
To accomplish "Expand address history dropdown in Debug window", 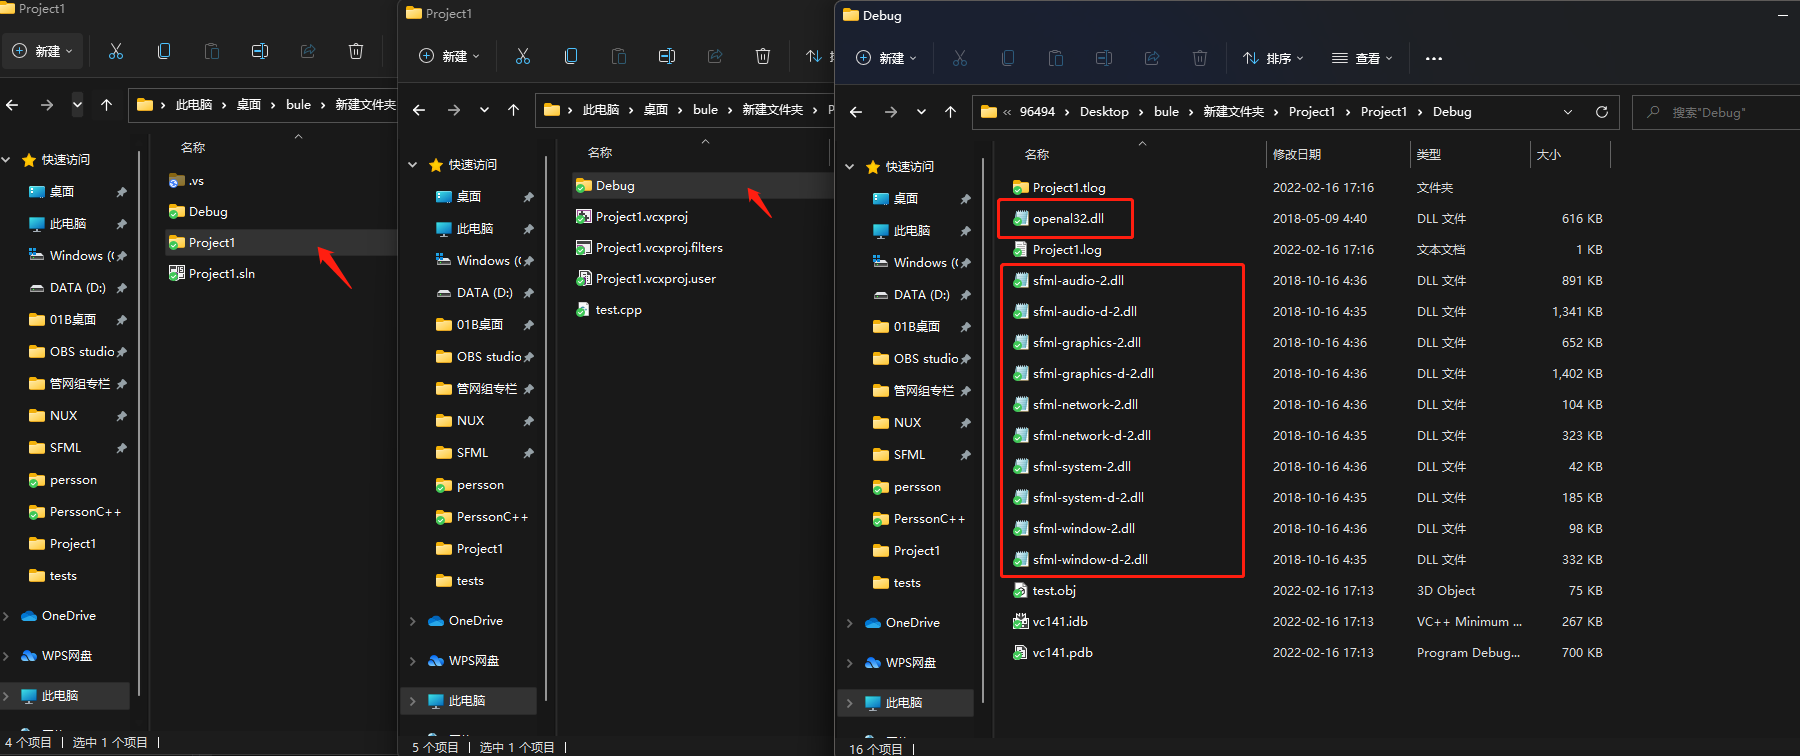I will tap(1568, 112).
